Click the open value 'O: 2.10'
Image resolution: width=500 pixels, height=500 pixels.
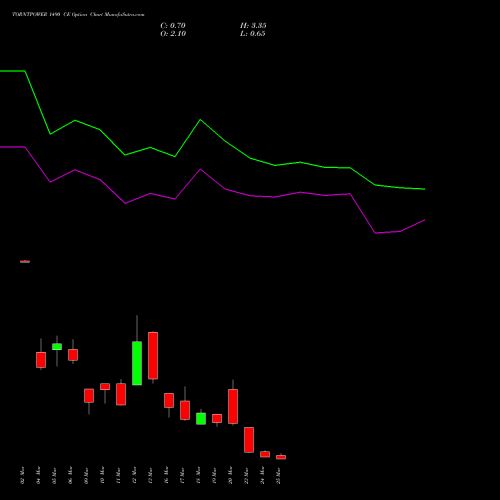(x=173, y=34)
